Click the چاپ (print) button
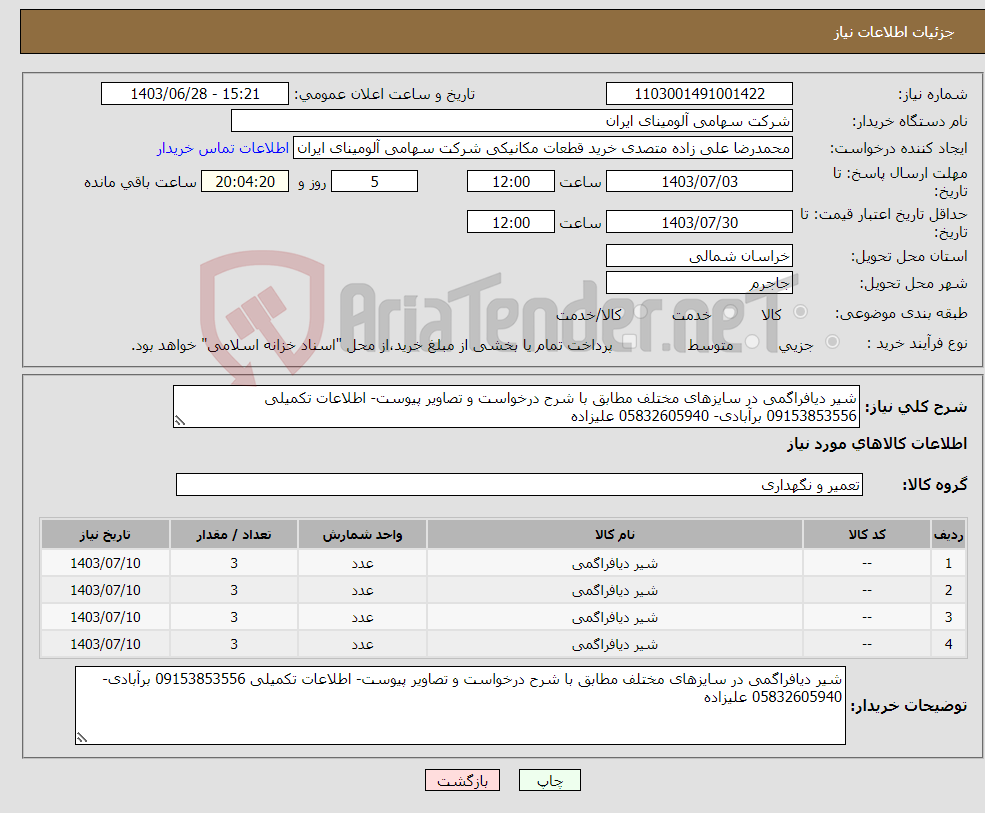 [x=550, y=780]
